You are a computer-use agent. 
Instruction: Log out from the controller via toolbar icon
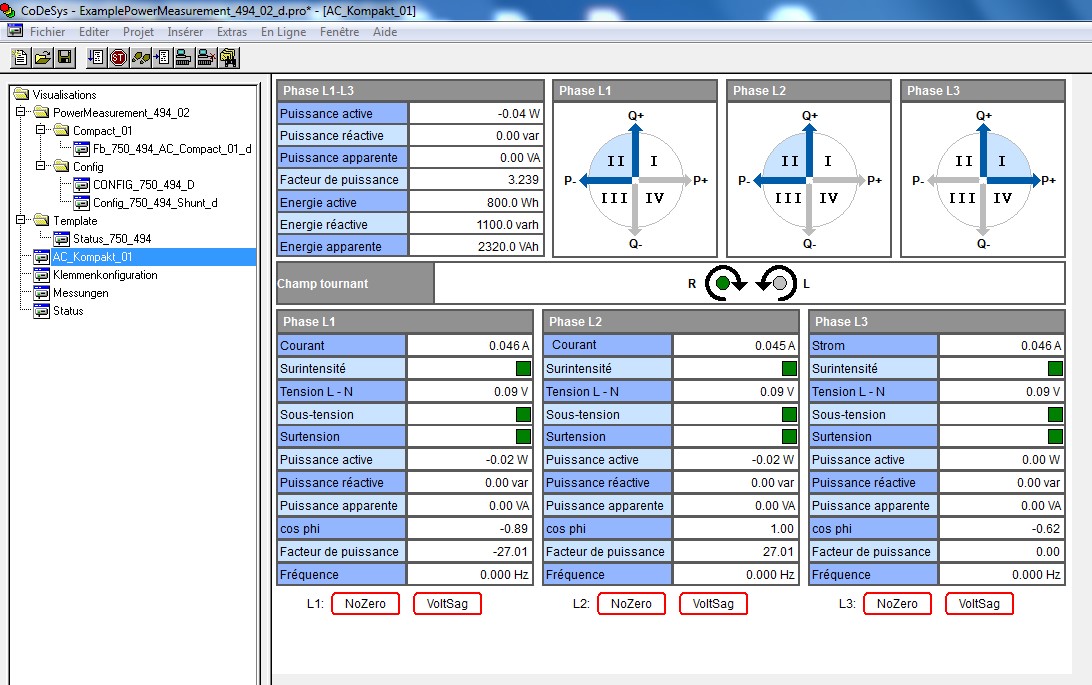coord(206,57)
